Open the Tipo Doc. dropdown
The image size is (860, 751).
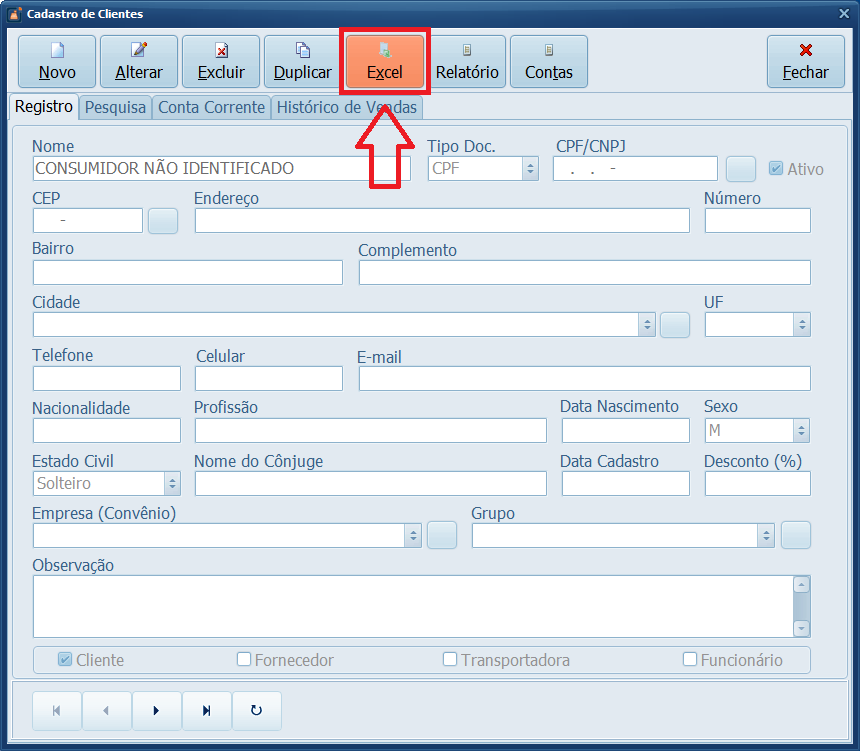tap(530, 169)
